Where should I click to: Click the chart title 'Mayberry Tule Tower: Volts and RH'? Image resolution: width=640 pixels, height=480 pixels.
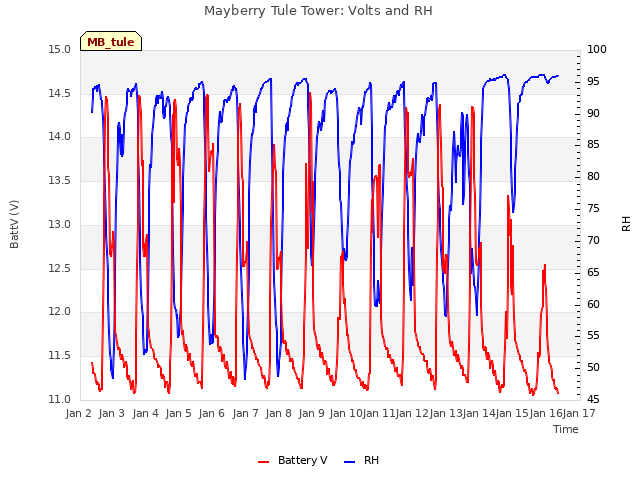click(318, 11)
